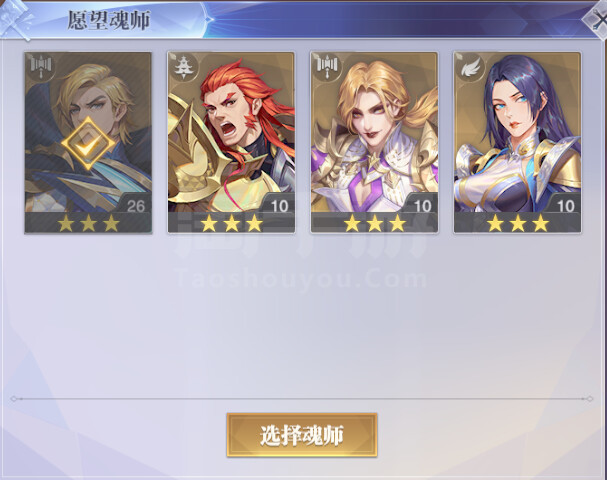The height and width of the screenshot is (480, 607).
Task: Click the star rating under red-haired warrior
Action: (x=231, y=223)
